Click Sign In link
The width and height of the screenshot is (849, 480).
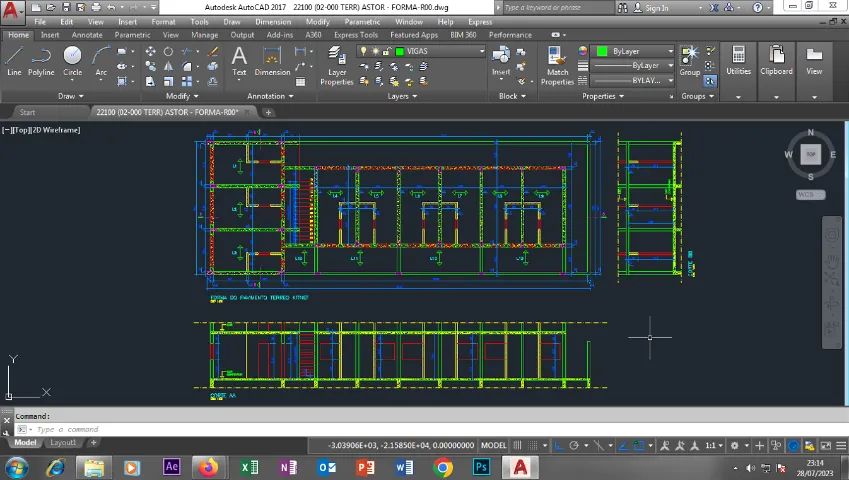pyautogui.click(x=656, y=8)
